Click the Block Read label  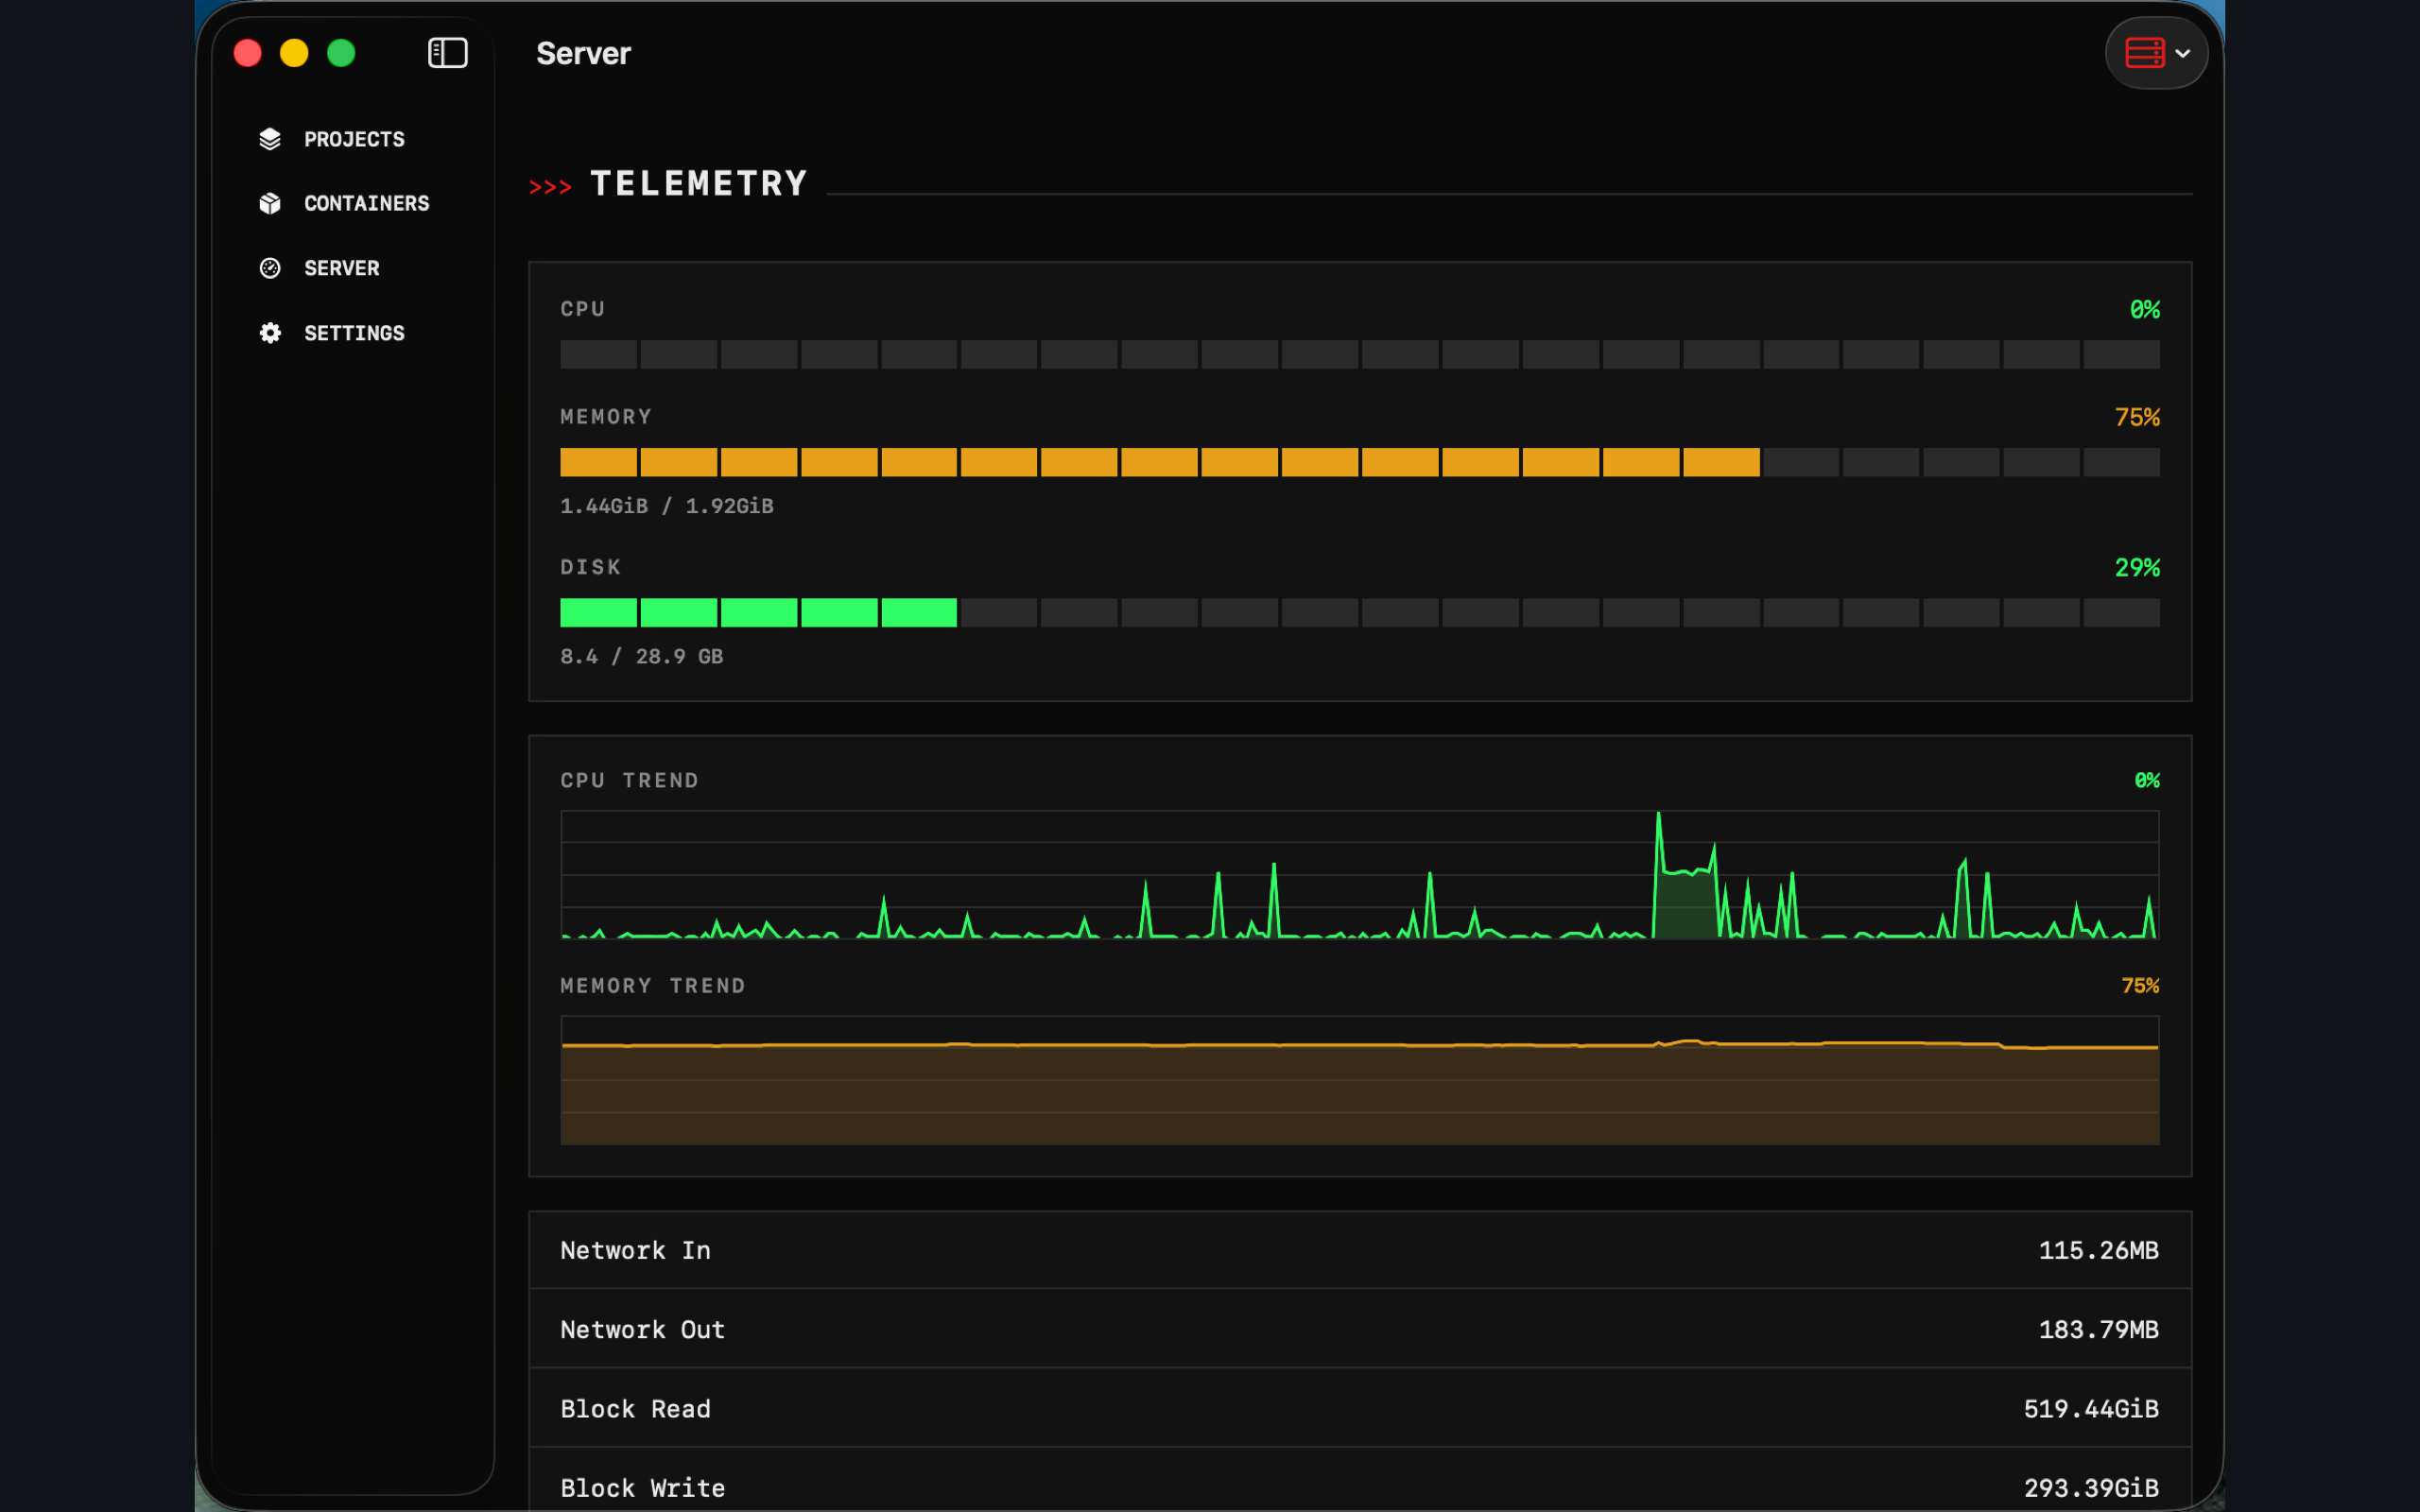pos(636,1409)
